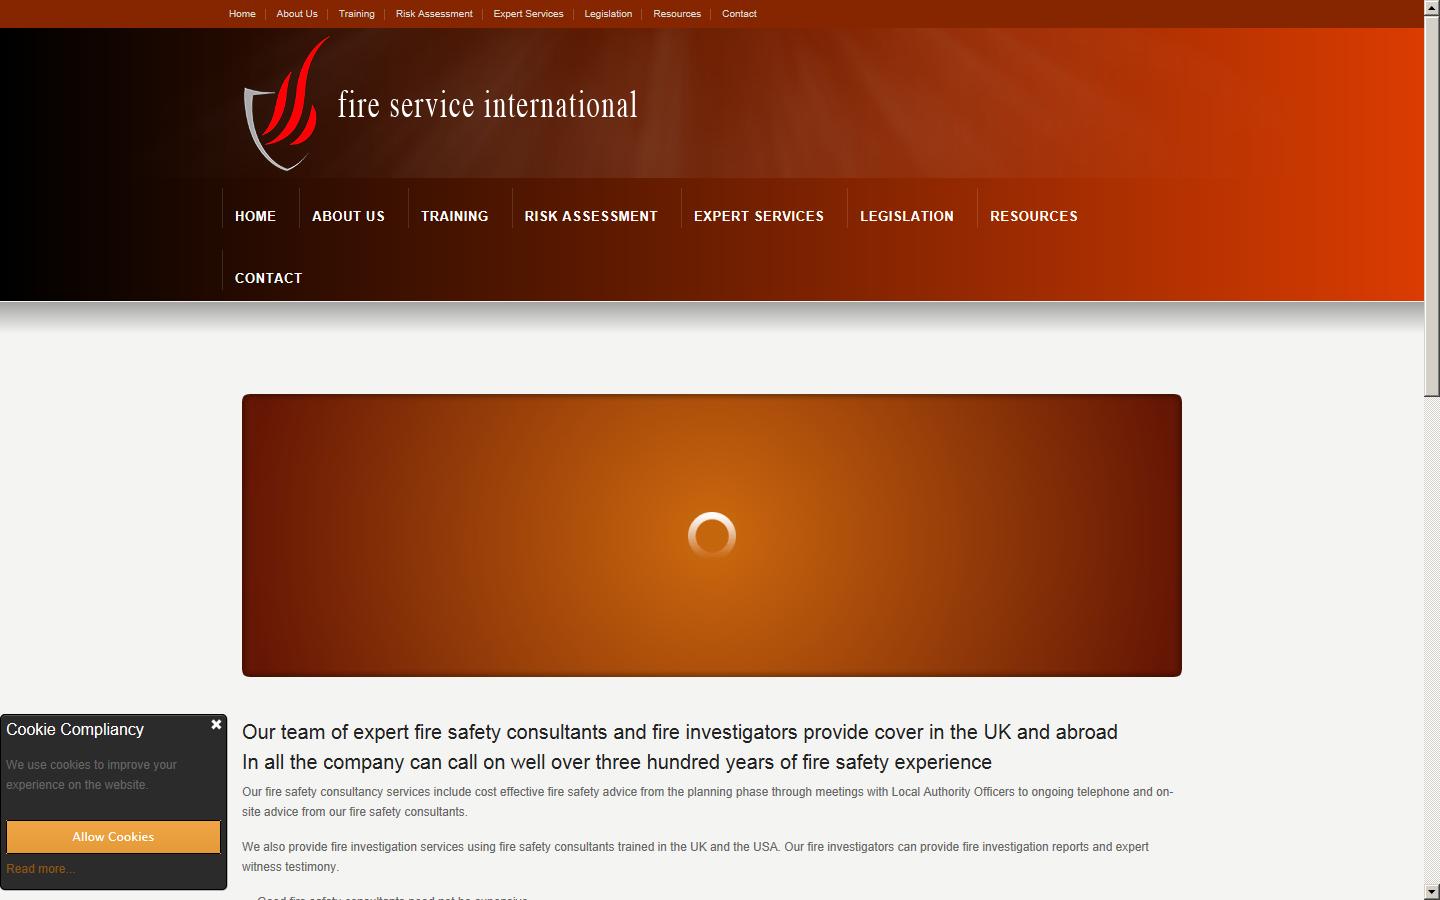Select RESOURCES in the main navigation
This screenshot has height=900, width=1440.
point(1033,216)
